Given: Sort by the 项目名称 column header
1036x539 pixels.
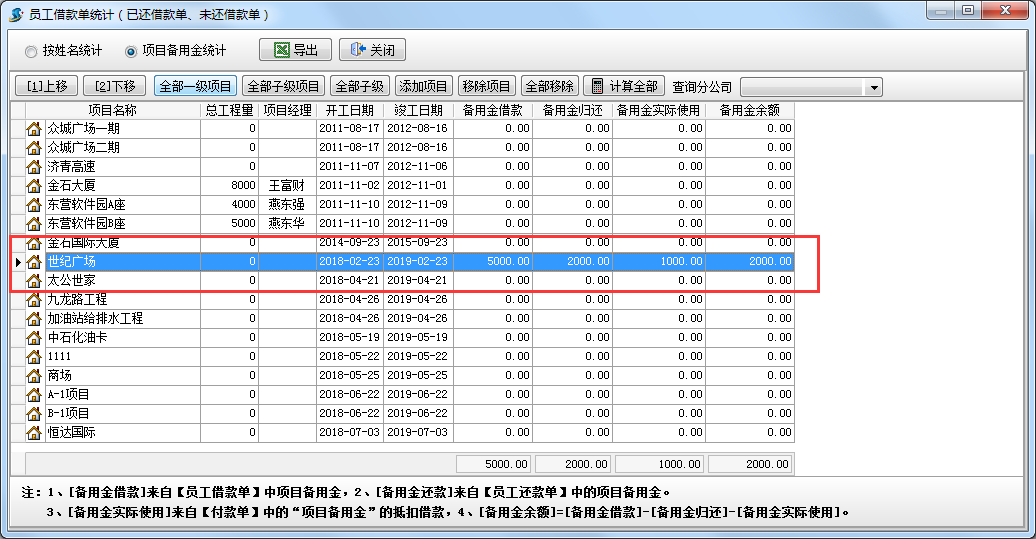Looking at the screenshot, I should click(x=112, y=110).
